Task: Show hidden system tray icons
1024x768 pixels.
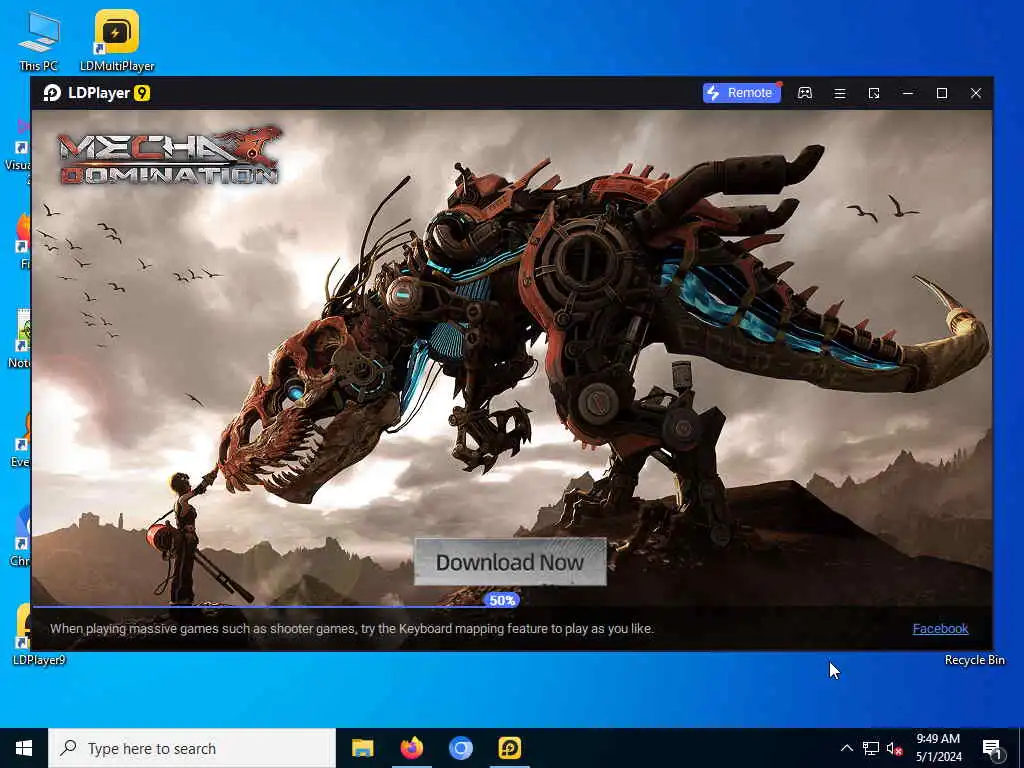Action: point(846,748)
